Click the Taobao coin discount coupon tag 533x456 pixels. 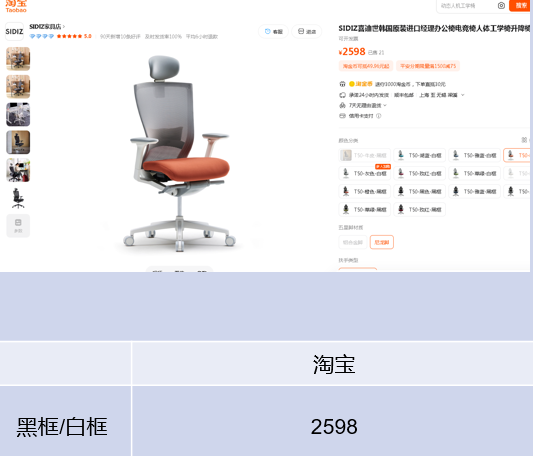coord(366,66)
